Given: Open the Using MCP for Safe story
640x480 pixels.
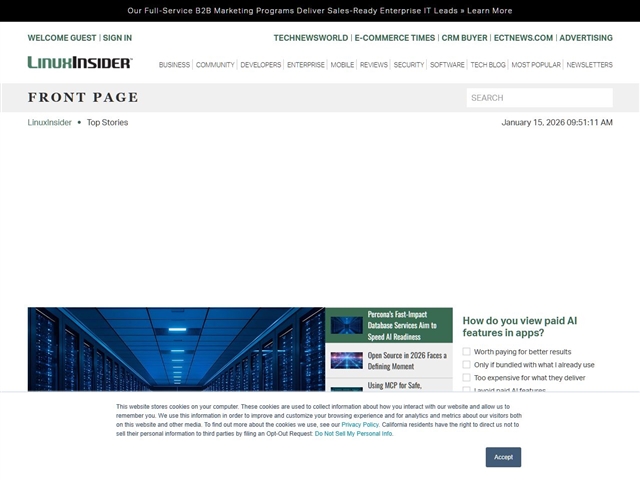Looking at the screenshot, I should [395, 385].
